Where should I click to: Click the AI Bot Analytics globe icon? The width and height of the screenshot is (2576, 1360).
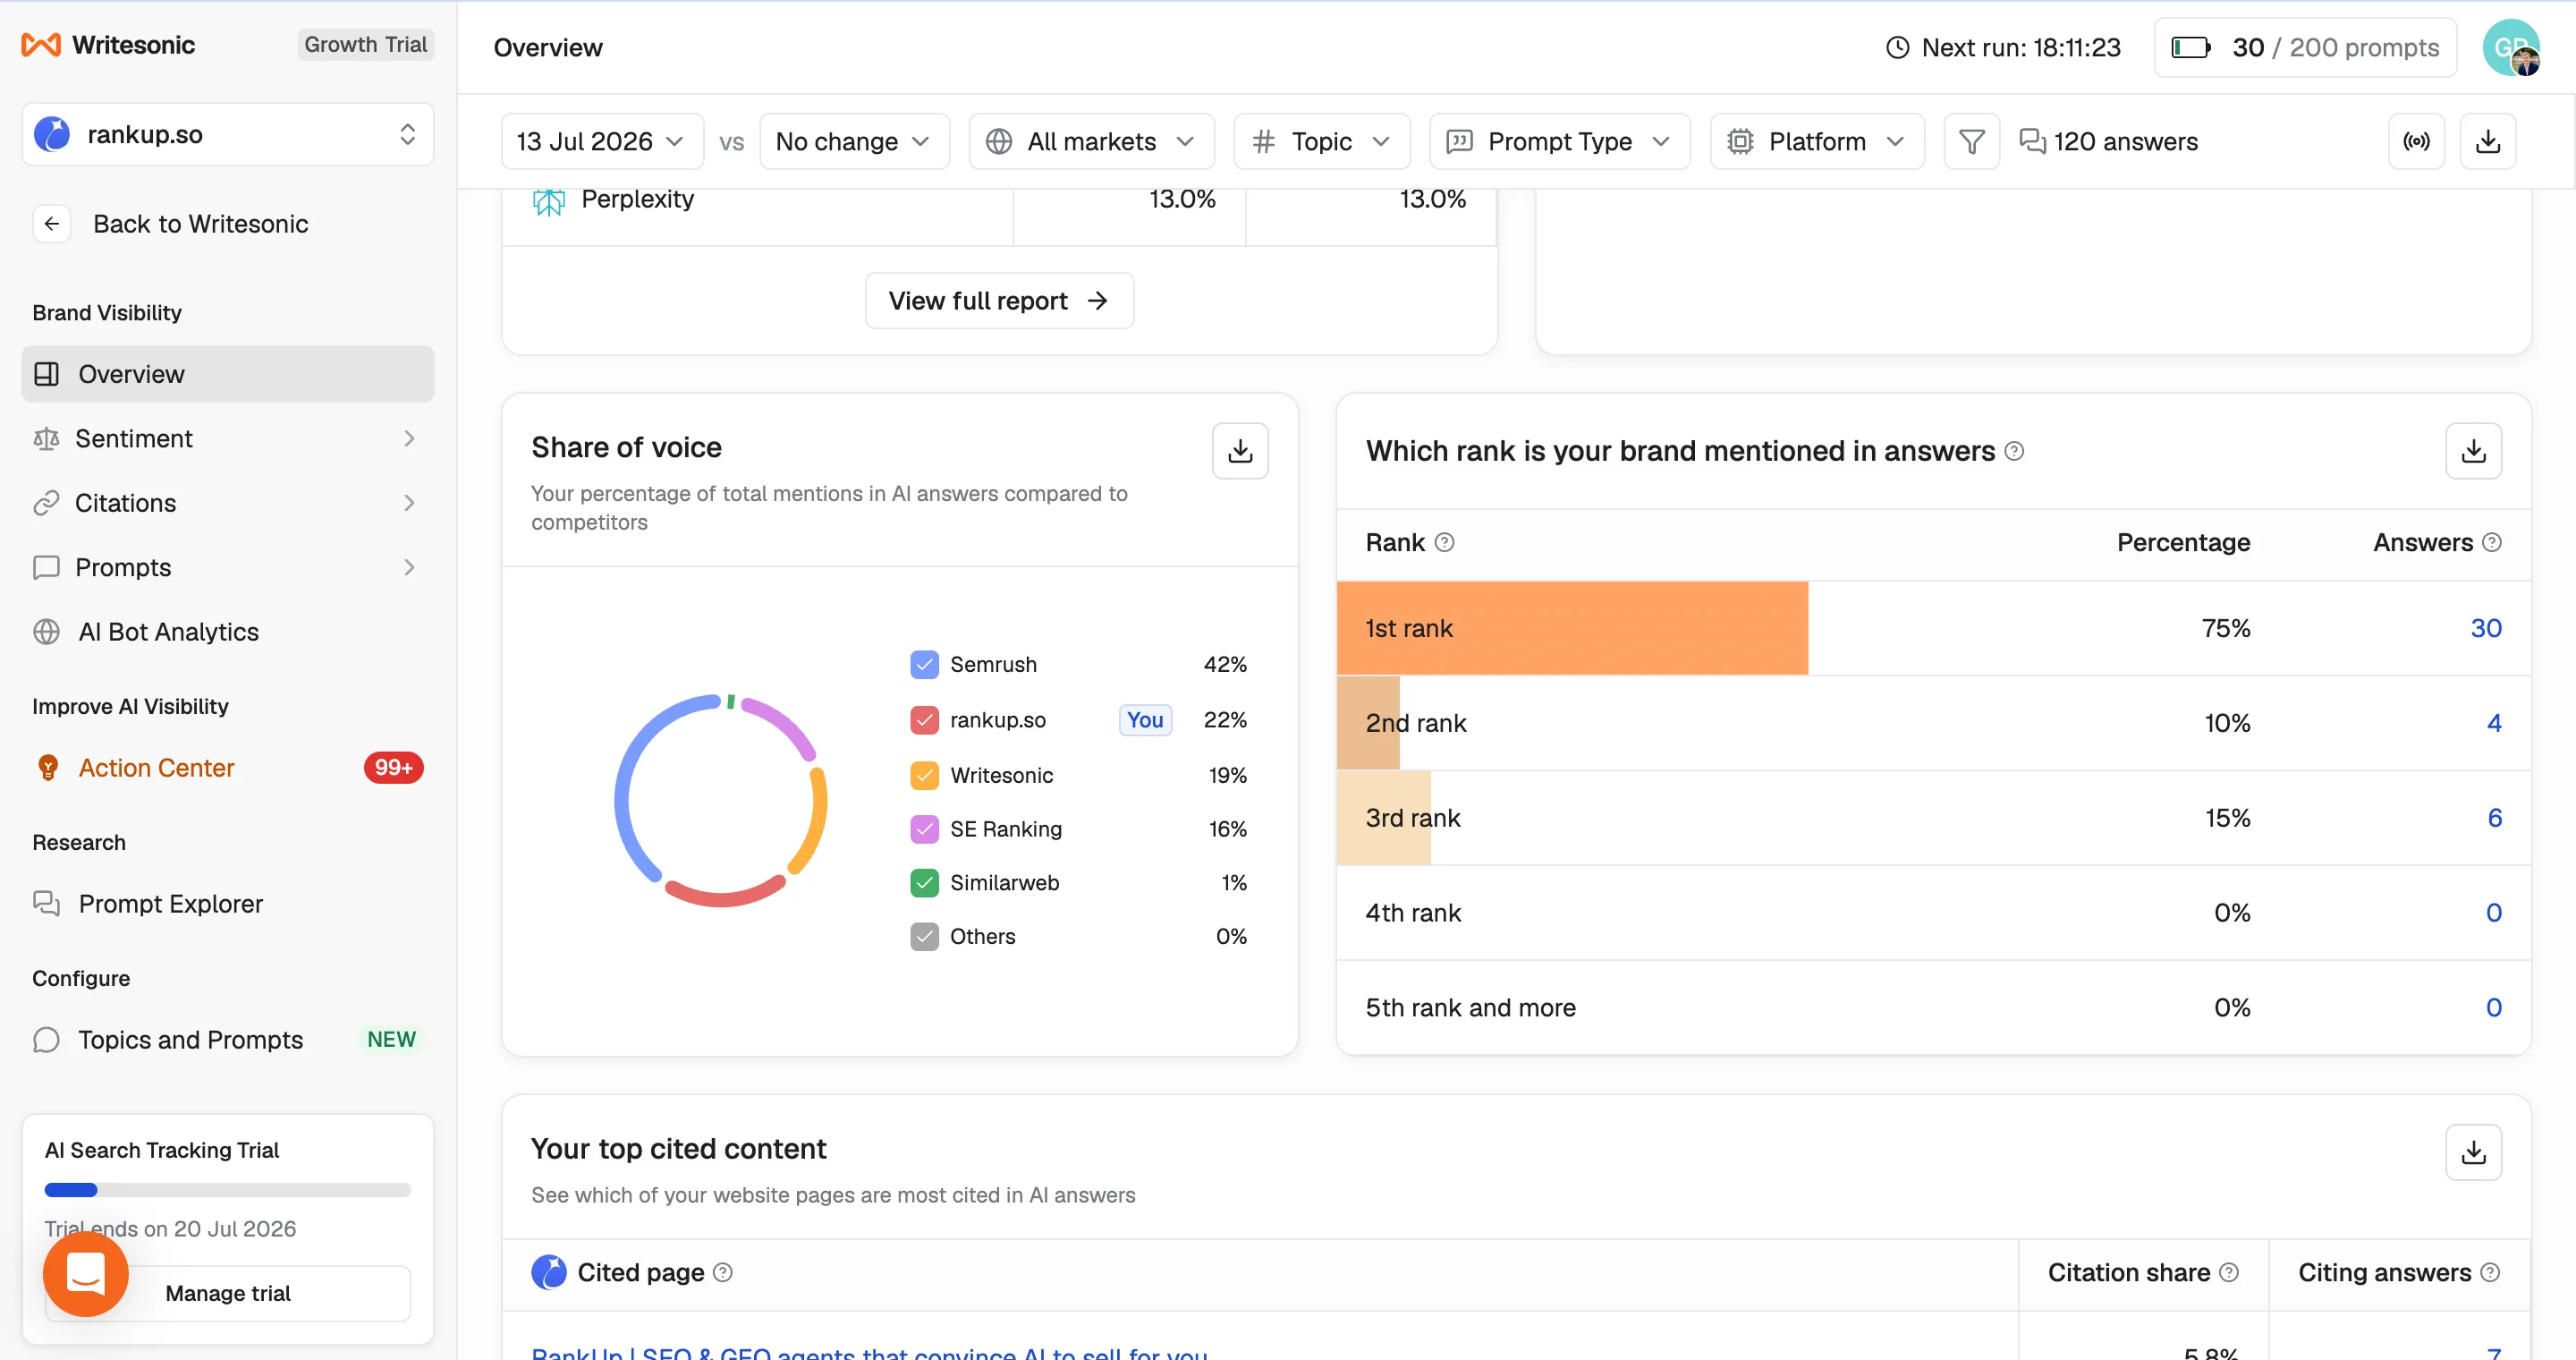pyautogui.click(x=46, y=631)
